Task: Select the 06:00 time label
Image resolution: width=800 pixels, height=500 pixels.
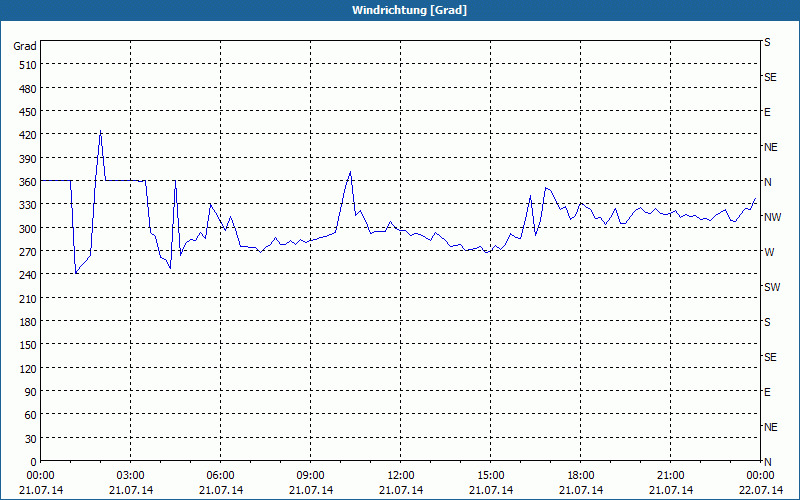Action: click(x=220, y=476)
